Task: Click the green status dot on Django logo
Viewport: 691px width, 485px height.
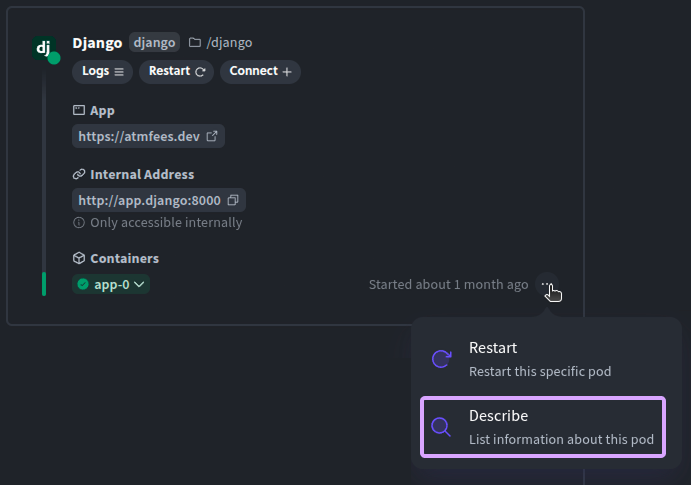Action: [x=54, y=58]
